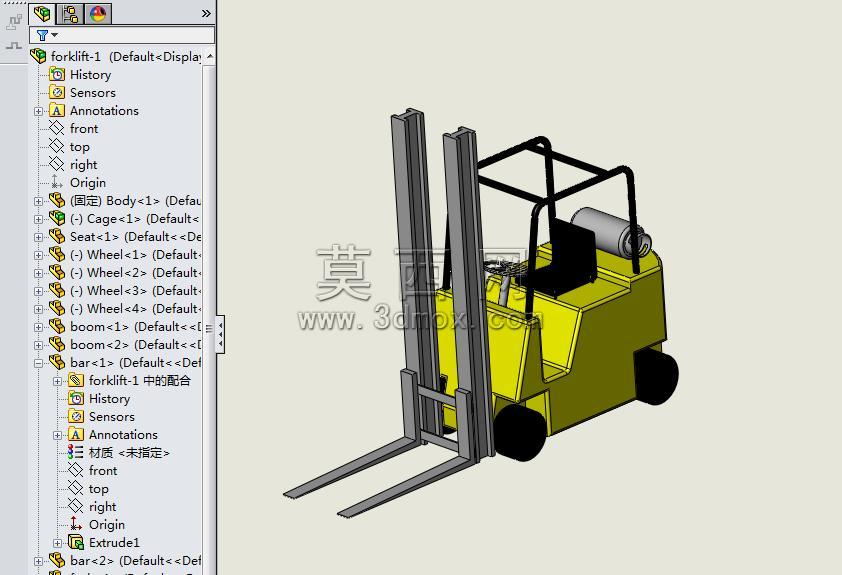
Task: Click the History folder icon
Action: (57, 75)
